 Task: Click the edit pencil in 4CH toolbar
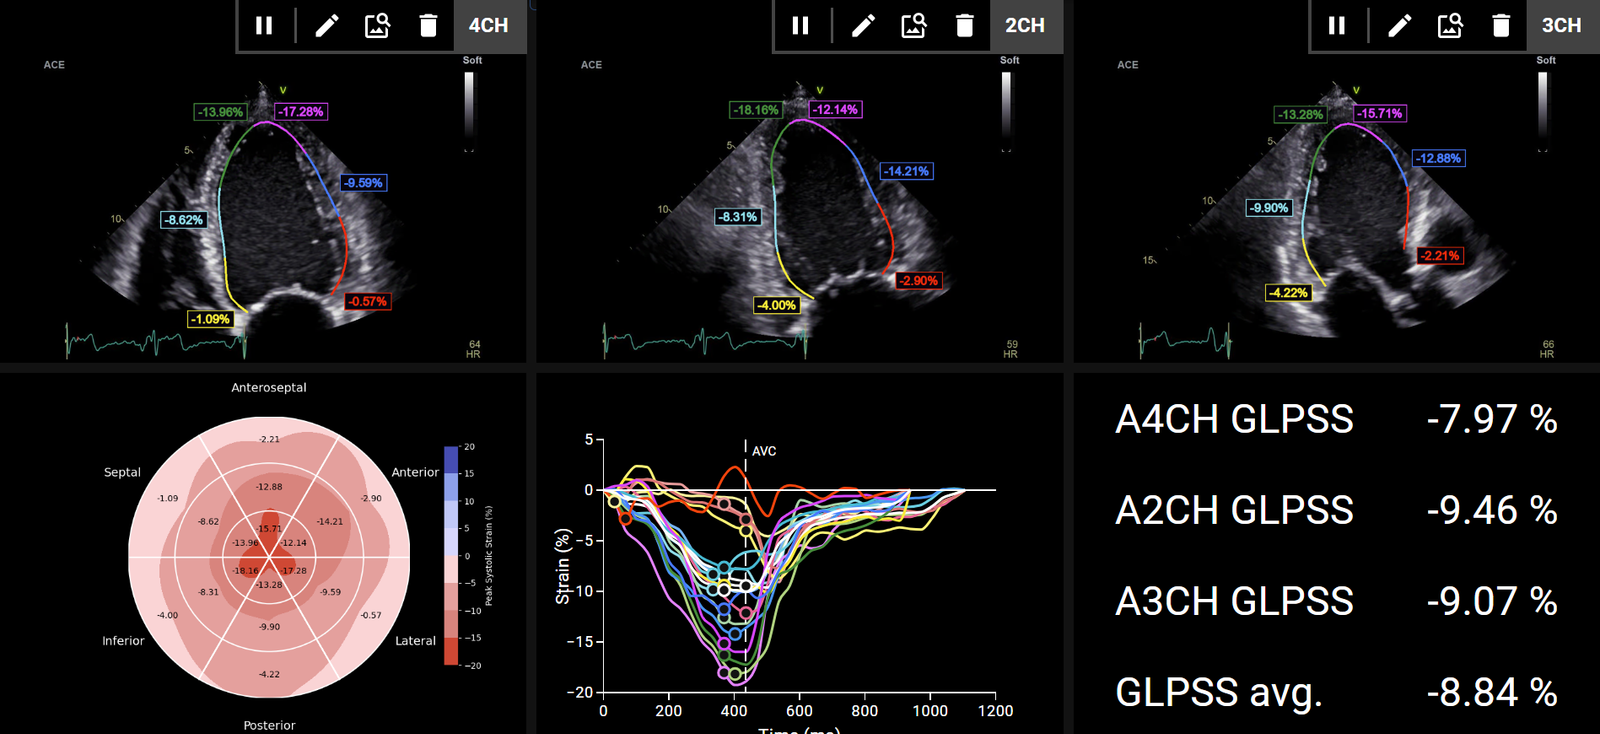[327, 26]
